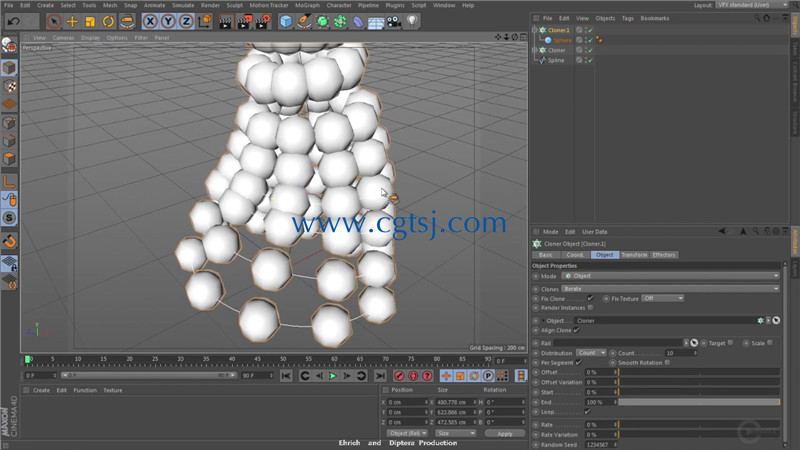Image resolution: width=800 pixels, height=450 pixels.
Task: Toggle Z axis lock
Action: [186, 21]
